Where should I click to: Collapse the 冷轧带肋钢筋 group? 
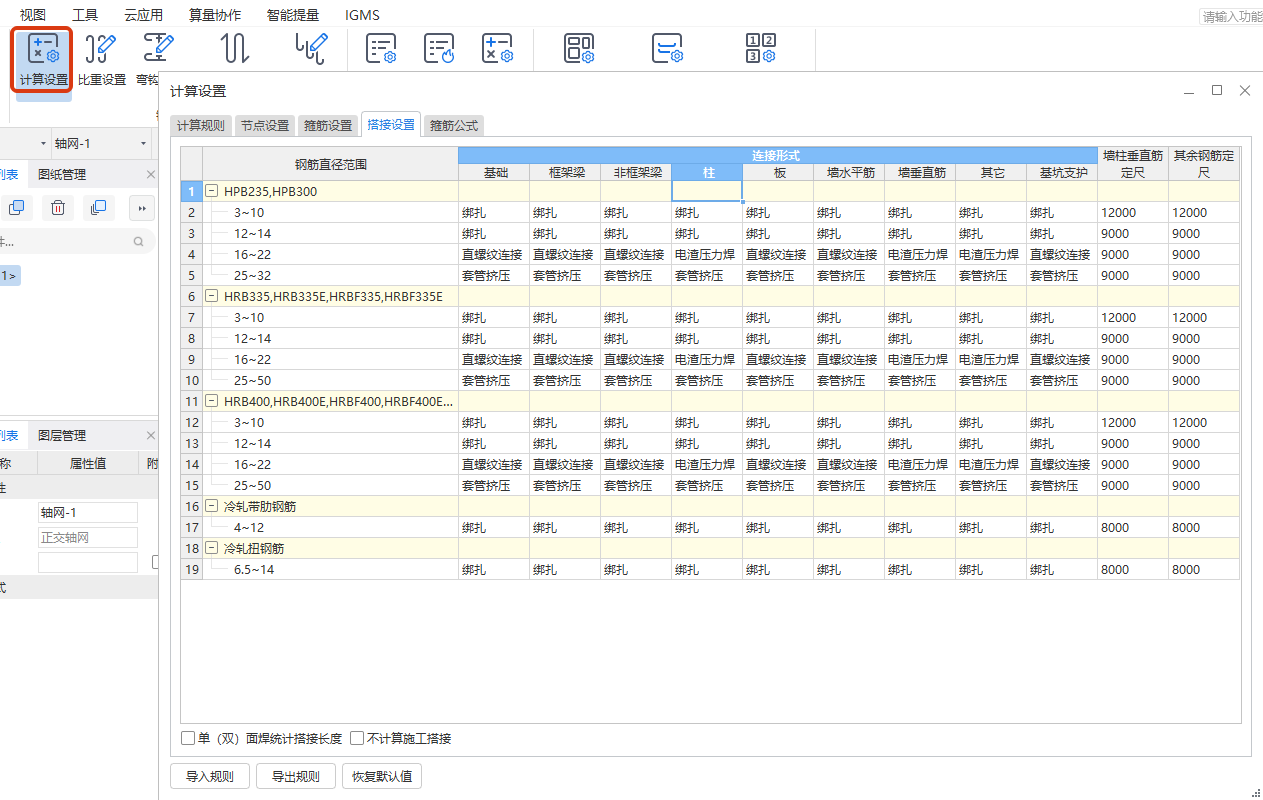[x=212, y=507]
